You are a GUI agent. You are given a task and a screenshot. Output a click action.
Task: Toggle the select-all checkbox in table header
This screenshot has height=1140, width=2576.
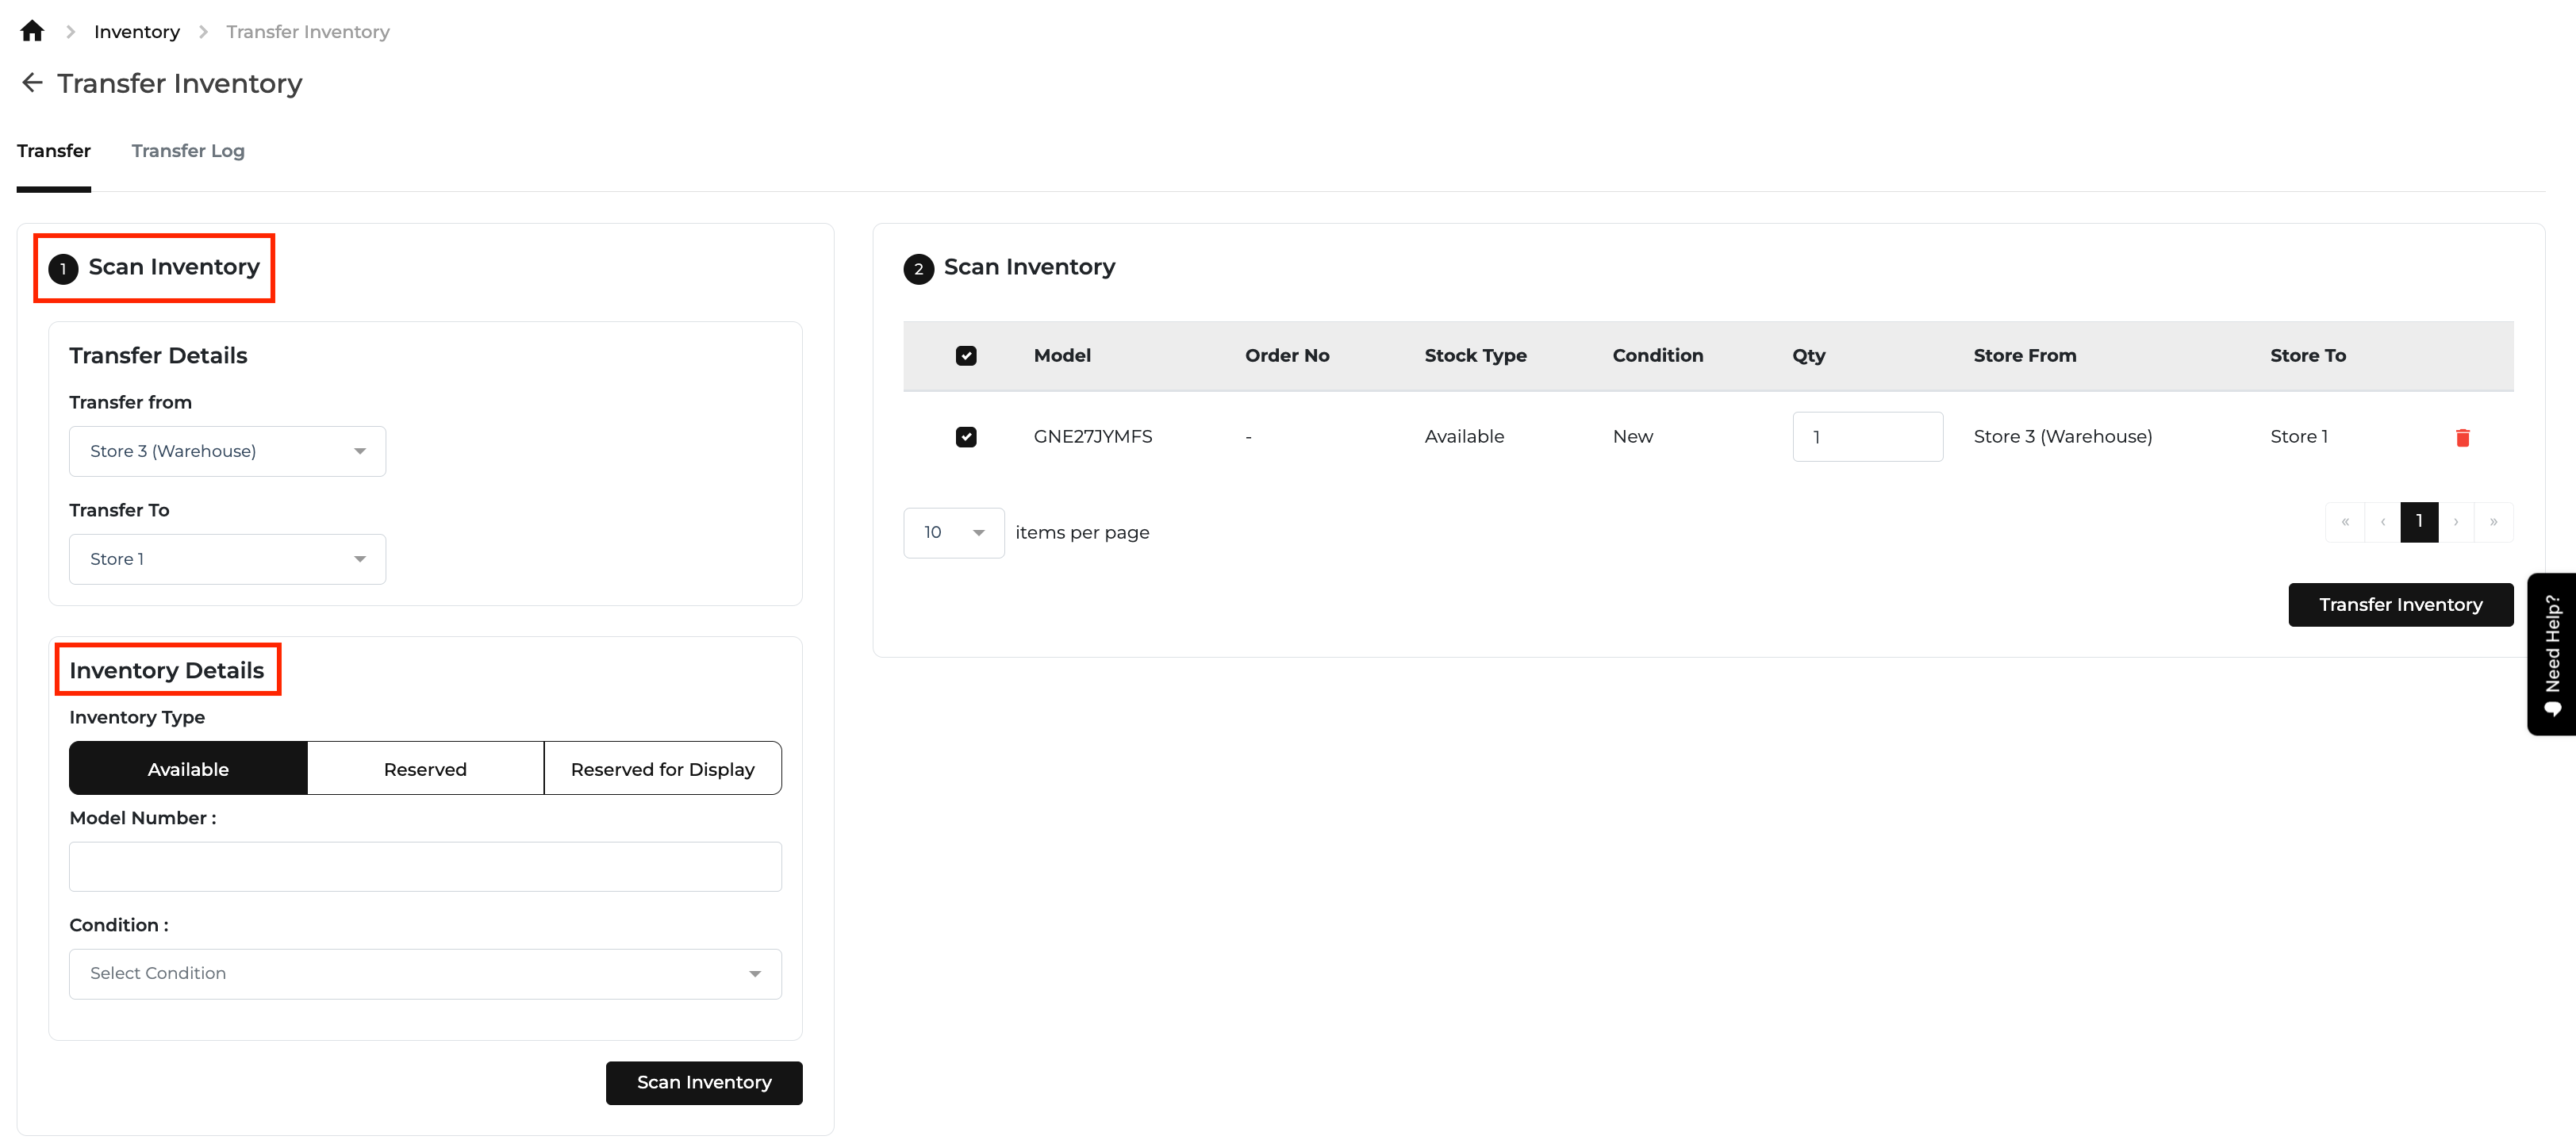point(966,356)
